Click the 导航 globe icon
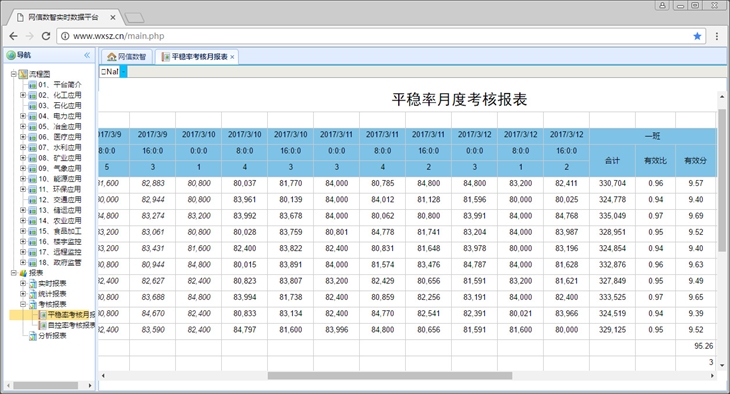730x394 pixels. [x=11, y=55]
